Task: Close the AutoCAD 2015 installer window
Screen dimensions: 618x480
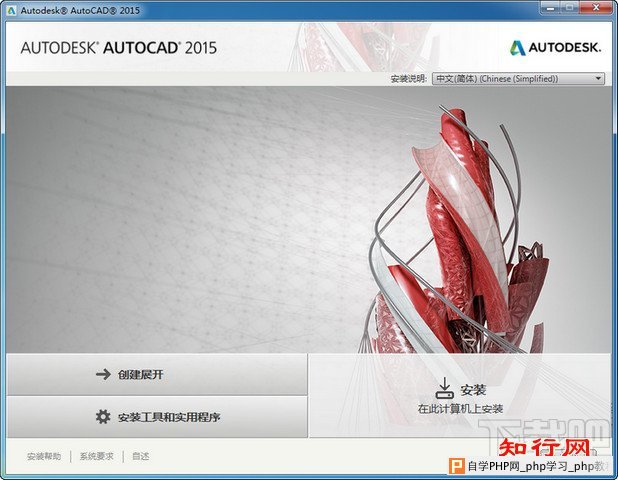Action: tap(596, 7)
